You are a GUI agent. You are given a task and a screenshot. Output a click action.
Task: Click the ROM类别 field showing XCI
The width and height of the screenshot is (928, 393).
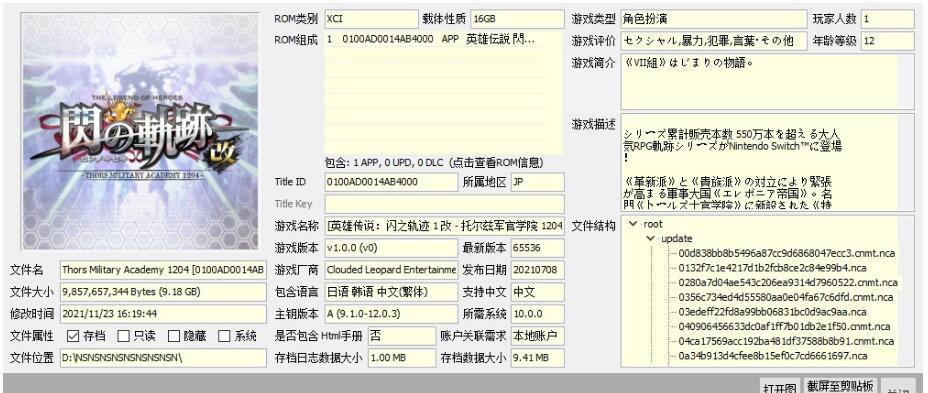pyautogui.click(x=371, y=19)
